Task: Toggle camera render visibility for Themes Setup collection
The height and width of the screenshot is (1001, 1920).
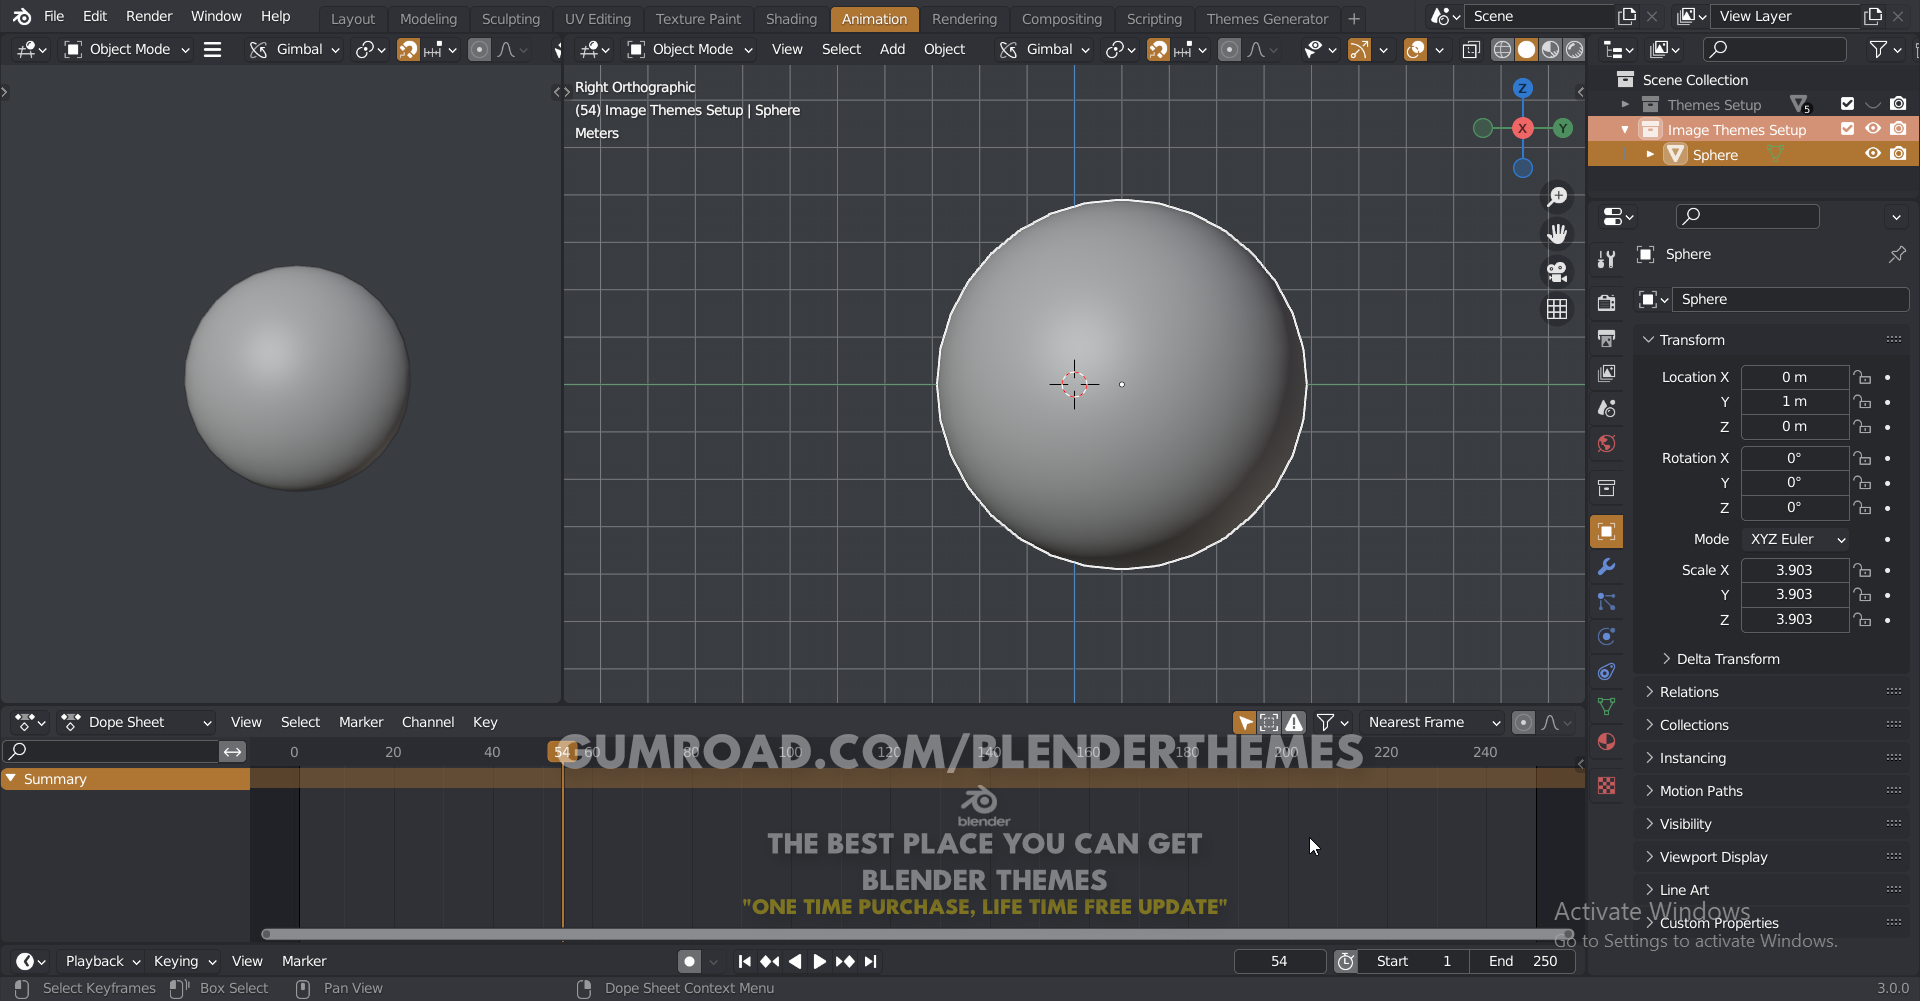Action: tap(1899, 104)
